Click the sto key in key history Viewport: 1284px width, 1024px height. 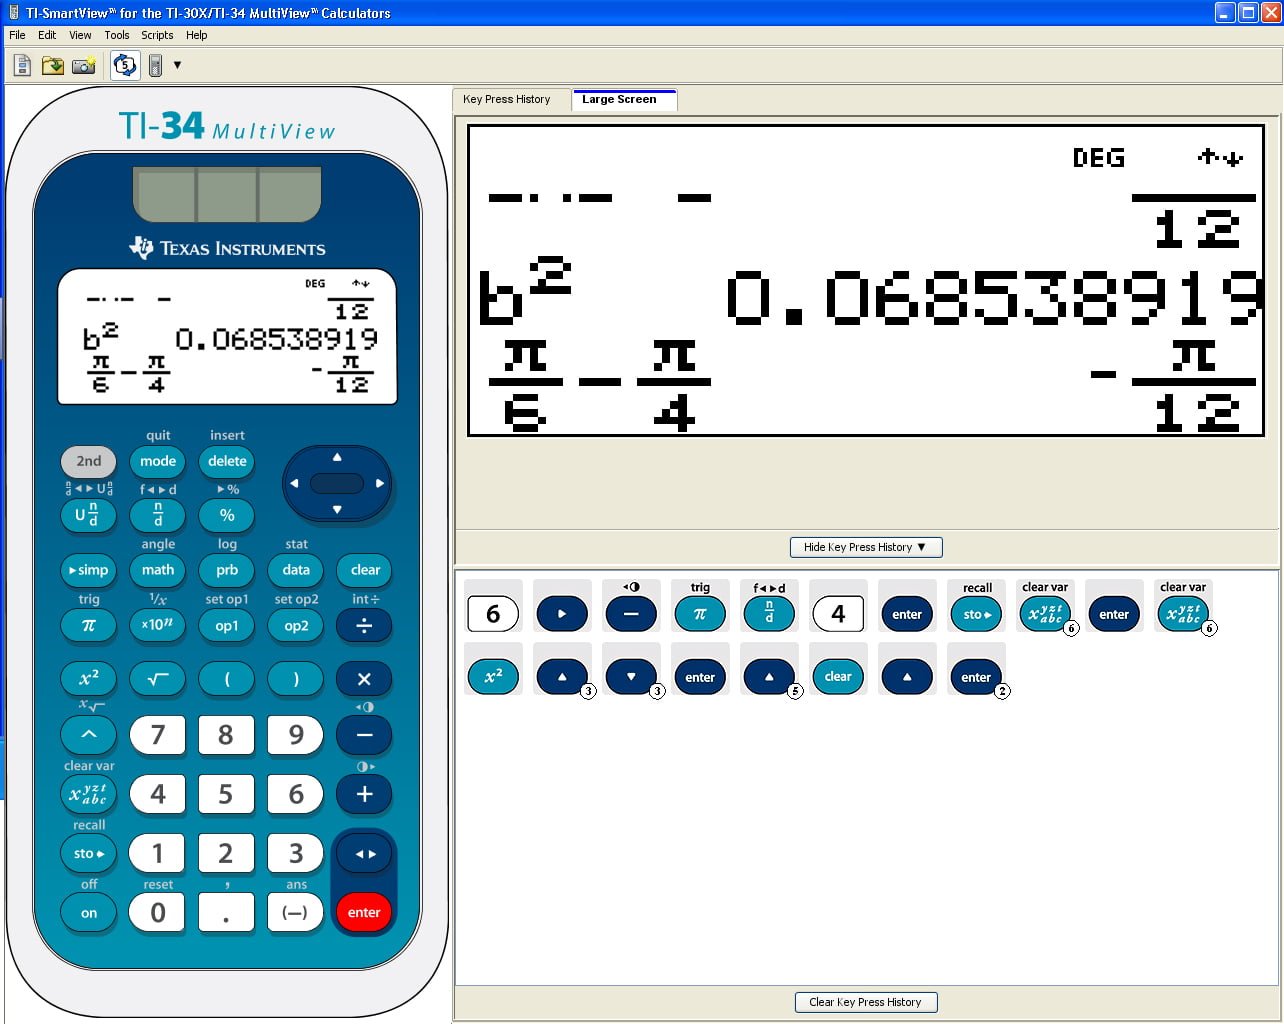(x=976, y=614)
